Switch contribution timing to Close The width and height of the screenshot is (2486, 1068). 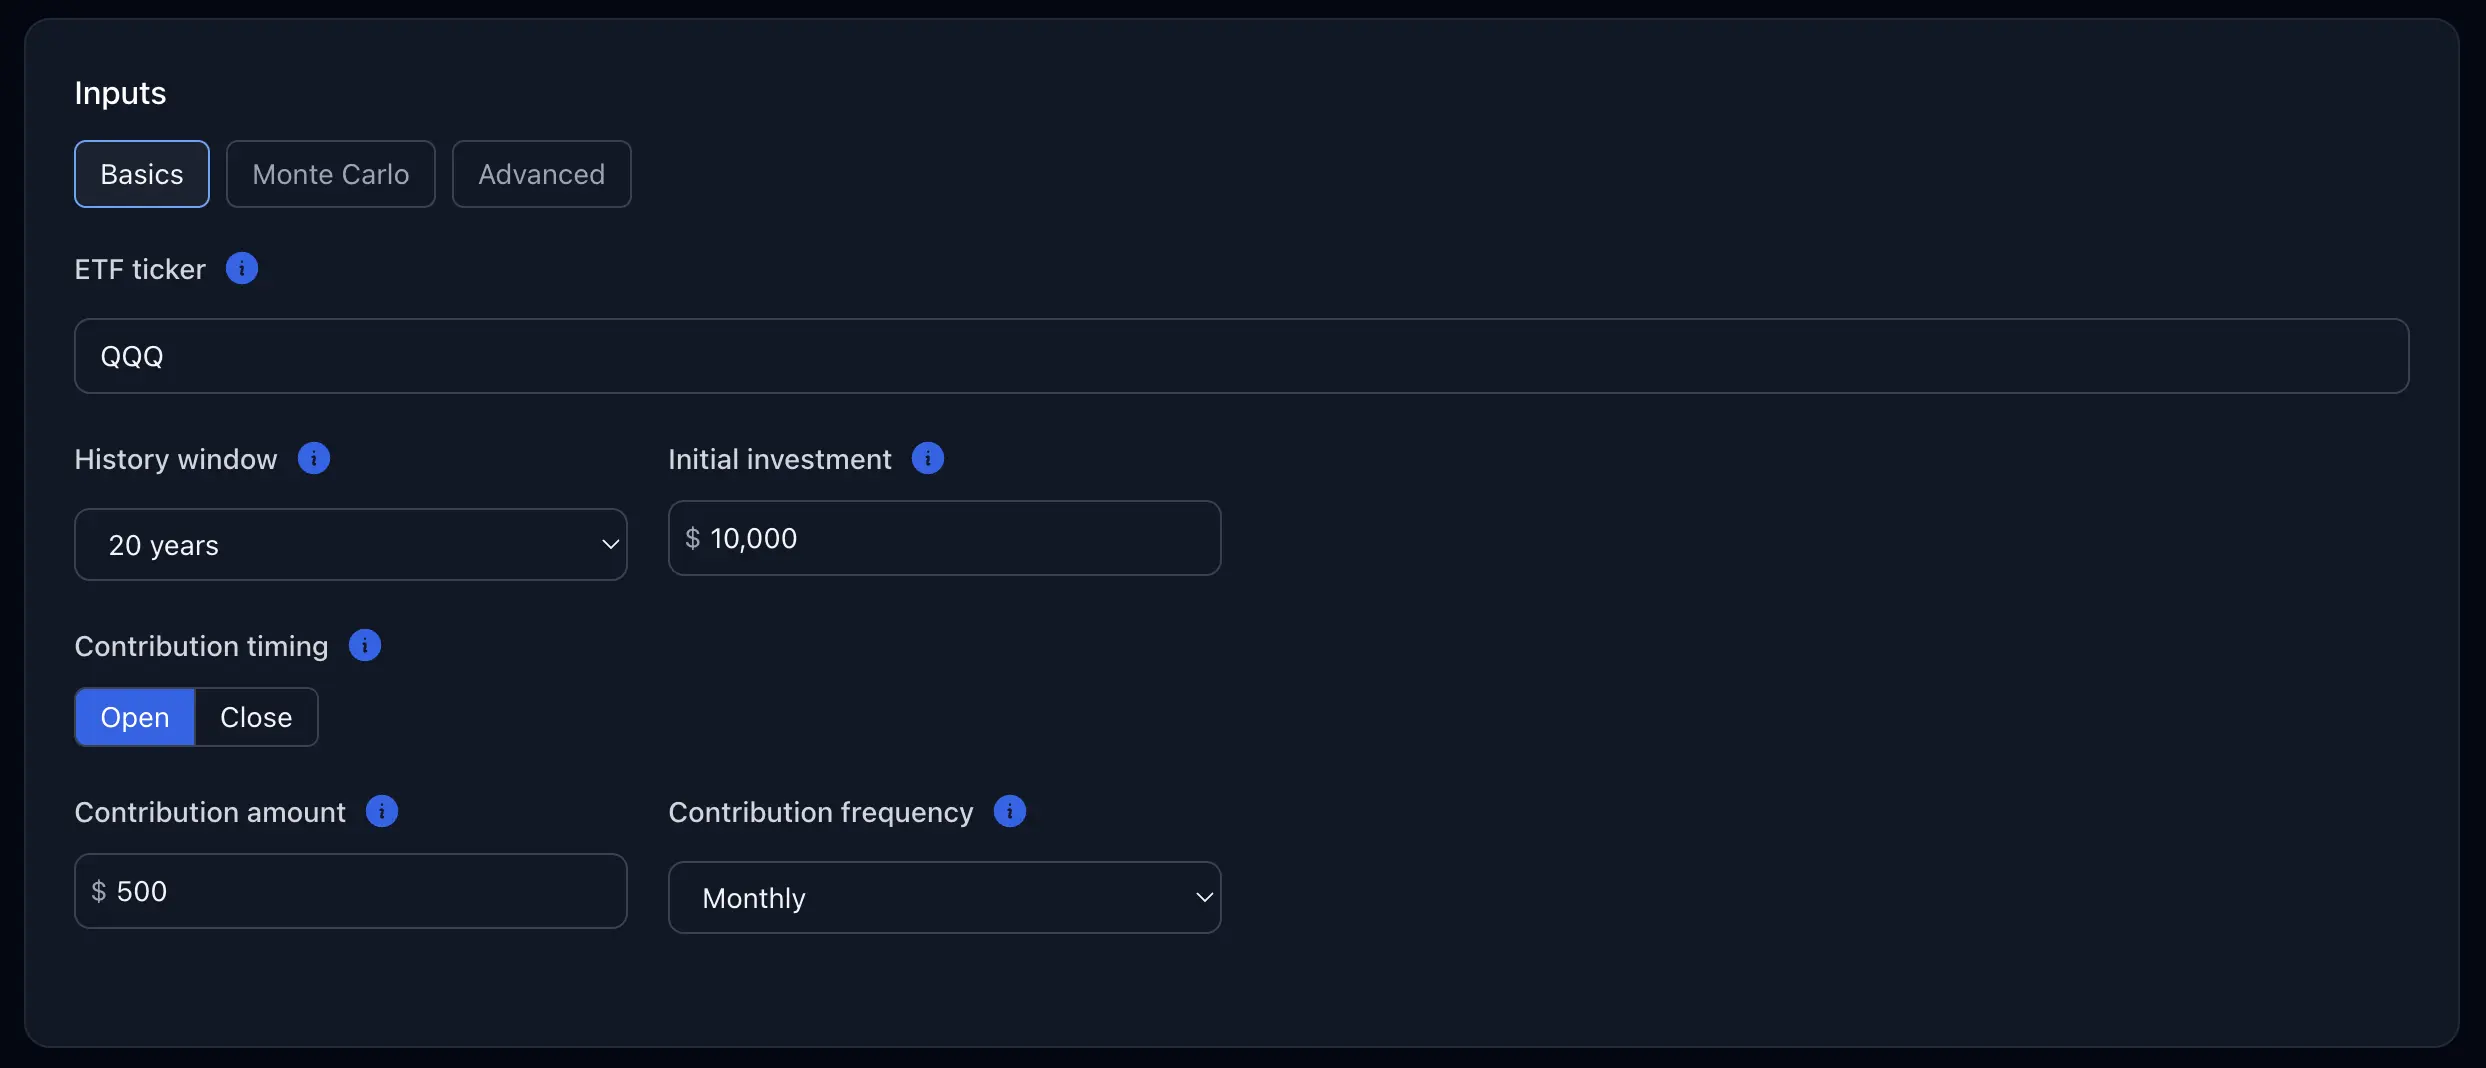(256, 717)
